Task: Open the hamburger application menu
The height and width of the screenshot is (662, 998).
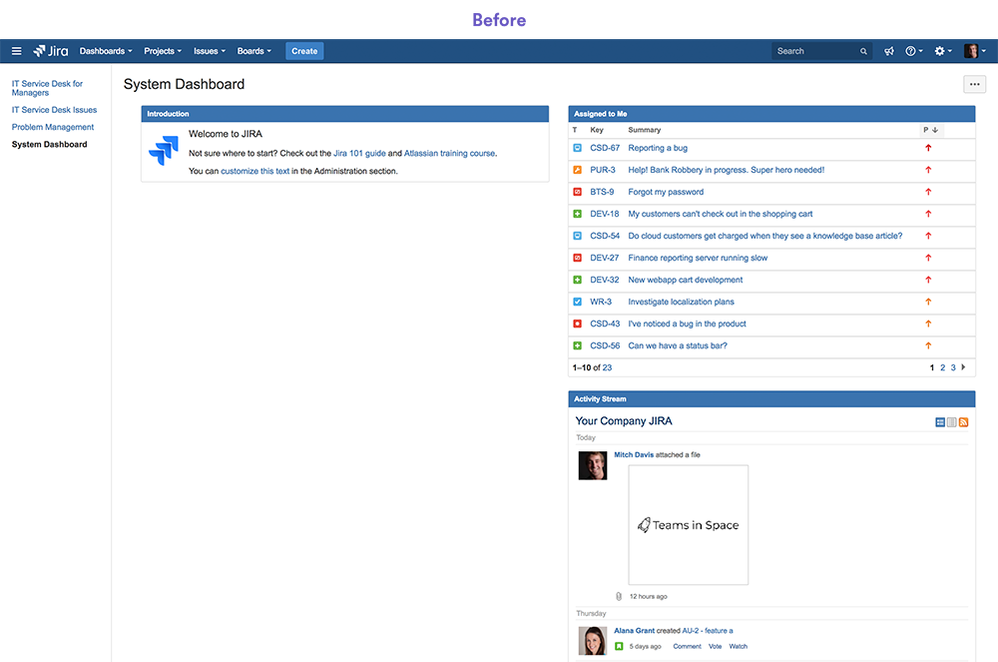Action: (x=17, y=51)
